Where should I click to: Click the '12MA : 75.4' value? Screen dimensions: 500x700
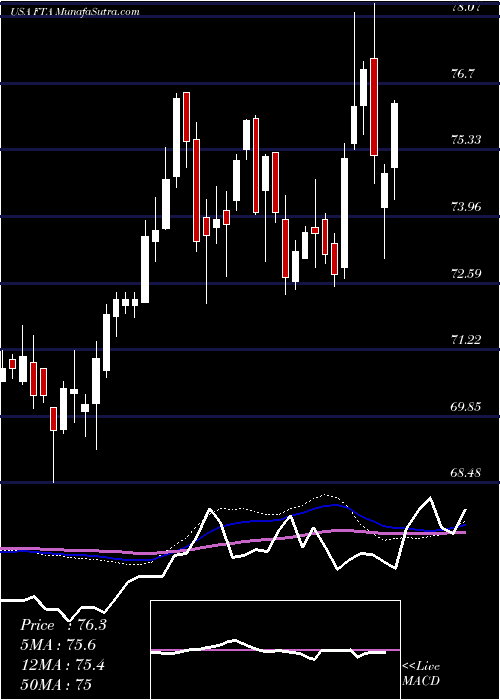coord(63,664)
